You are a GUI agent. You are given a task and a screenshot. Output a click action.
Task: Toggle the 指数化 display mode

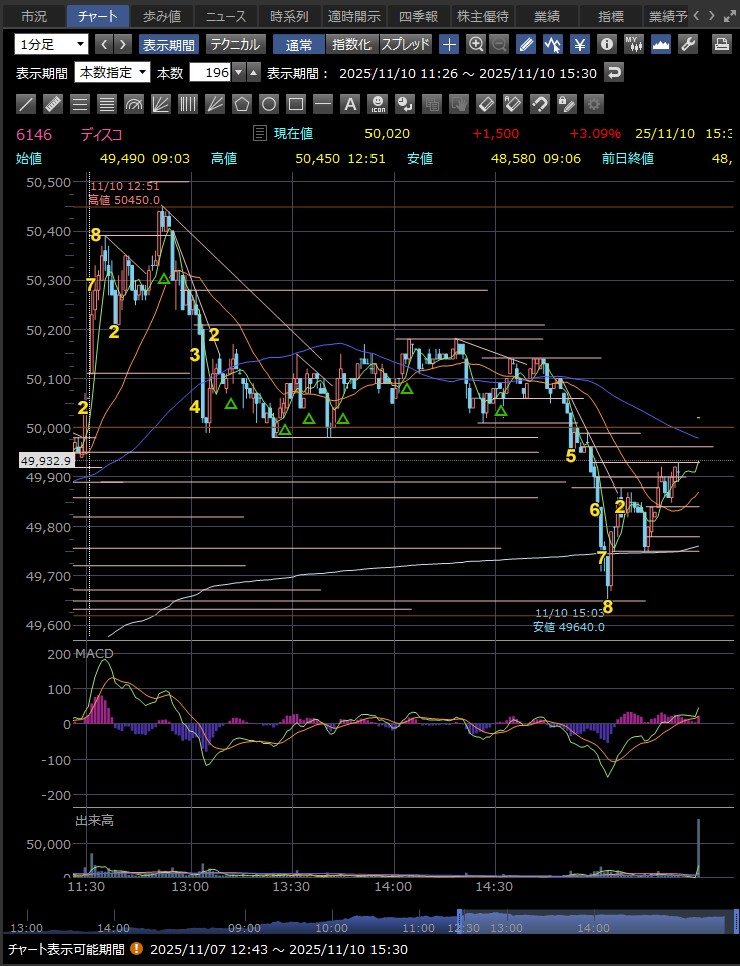click(351, 44)
